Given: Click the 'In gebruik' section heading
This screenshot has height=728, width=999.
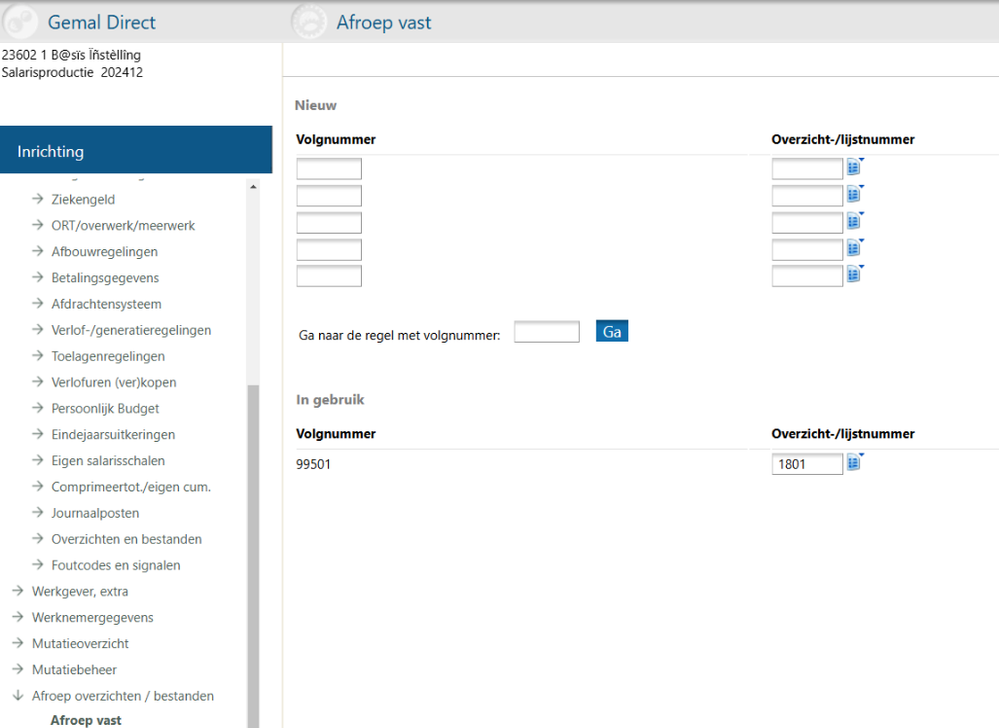Looking at the screenshot, I should [330, 399].
